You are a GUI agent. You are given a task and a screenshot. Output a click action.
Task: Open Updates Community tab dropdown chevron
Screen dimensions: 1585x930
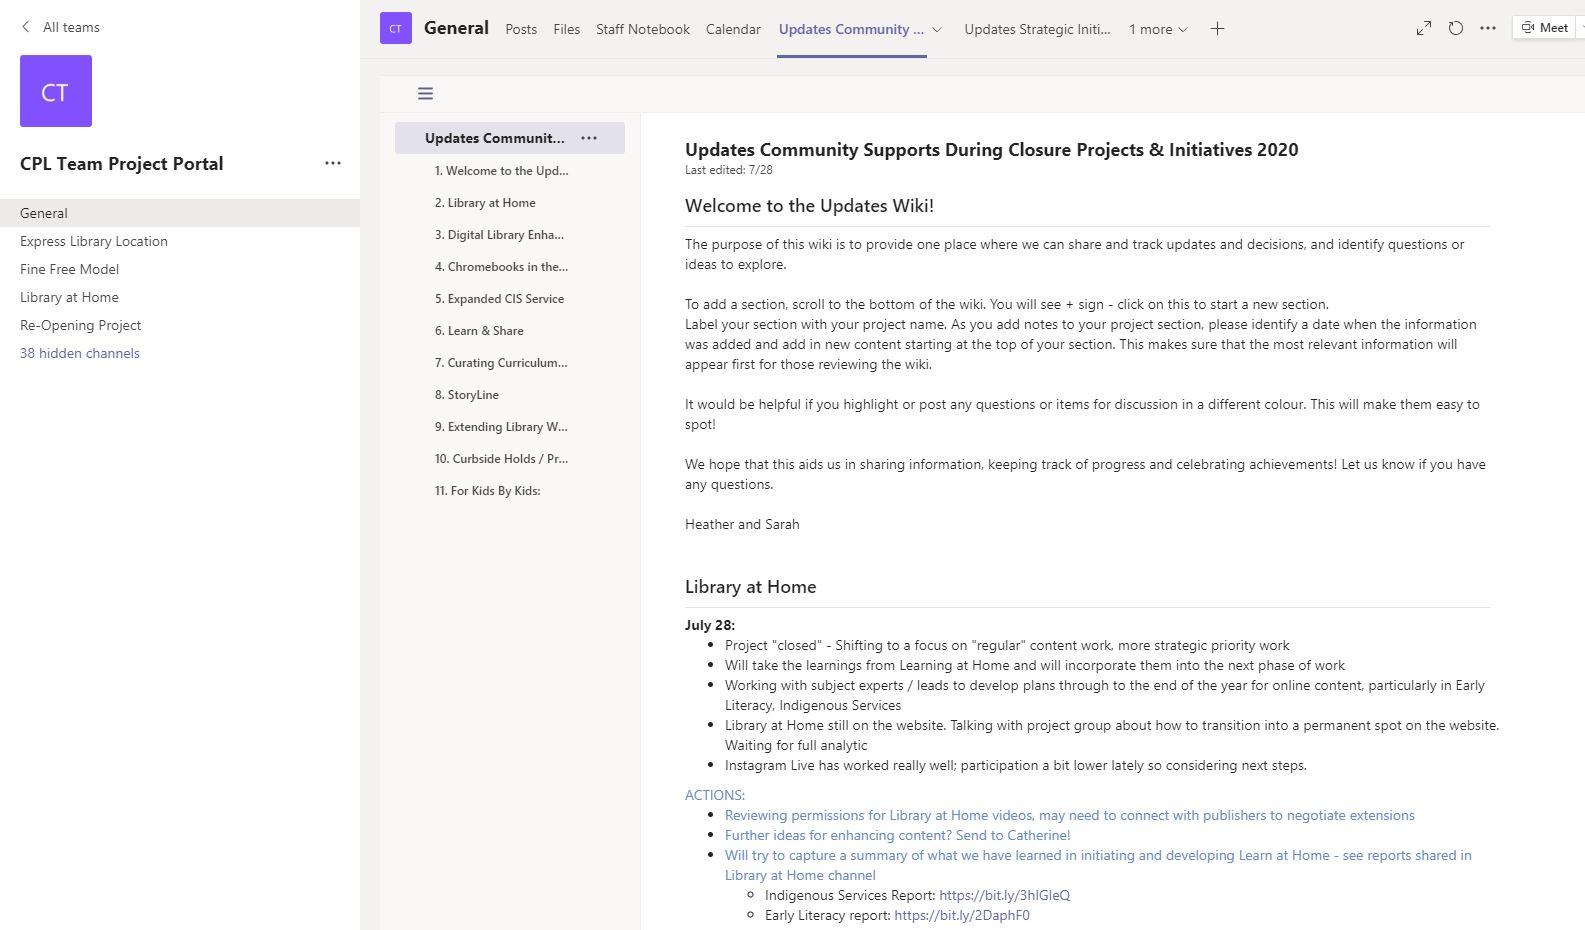(x=937, y=29)
